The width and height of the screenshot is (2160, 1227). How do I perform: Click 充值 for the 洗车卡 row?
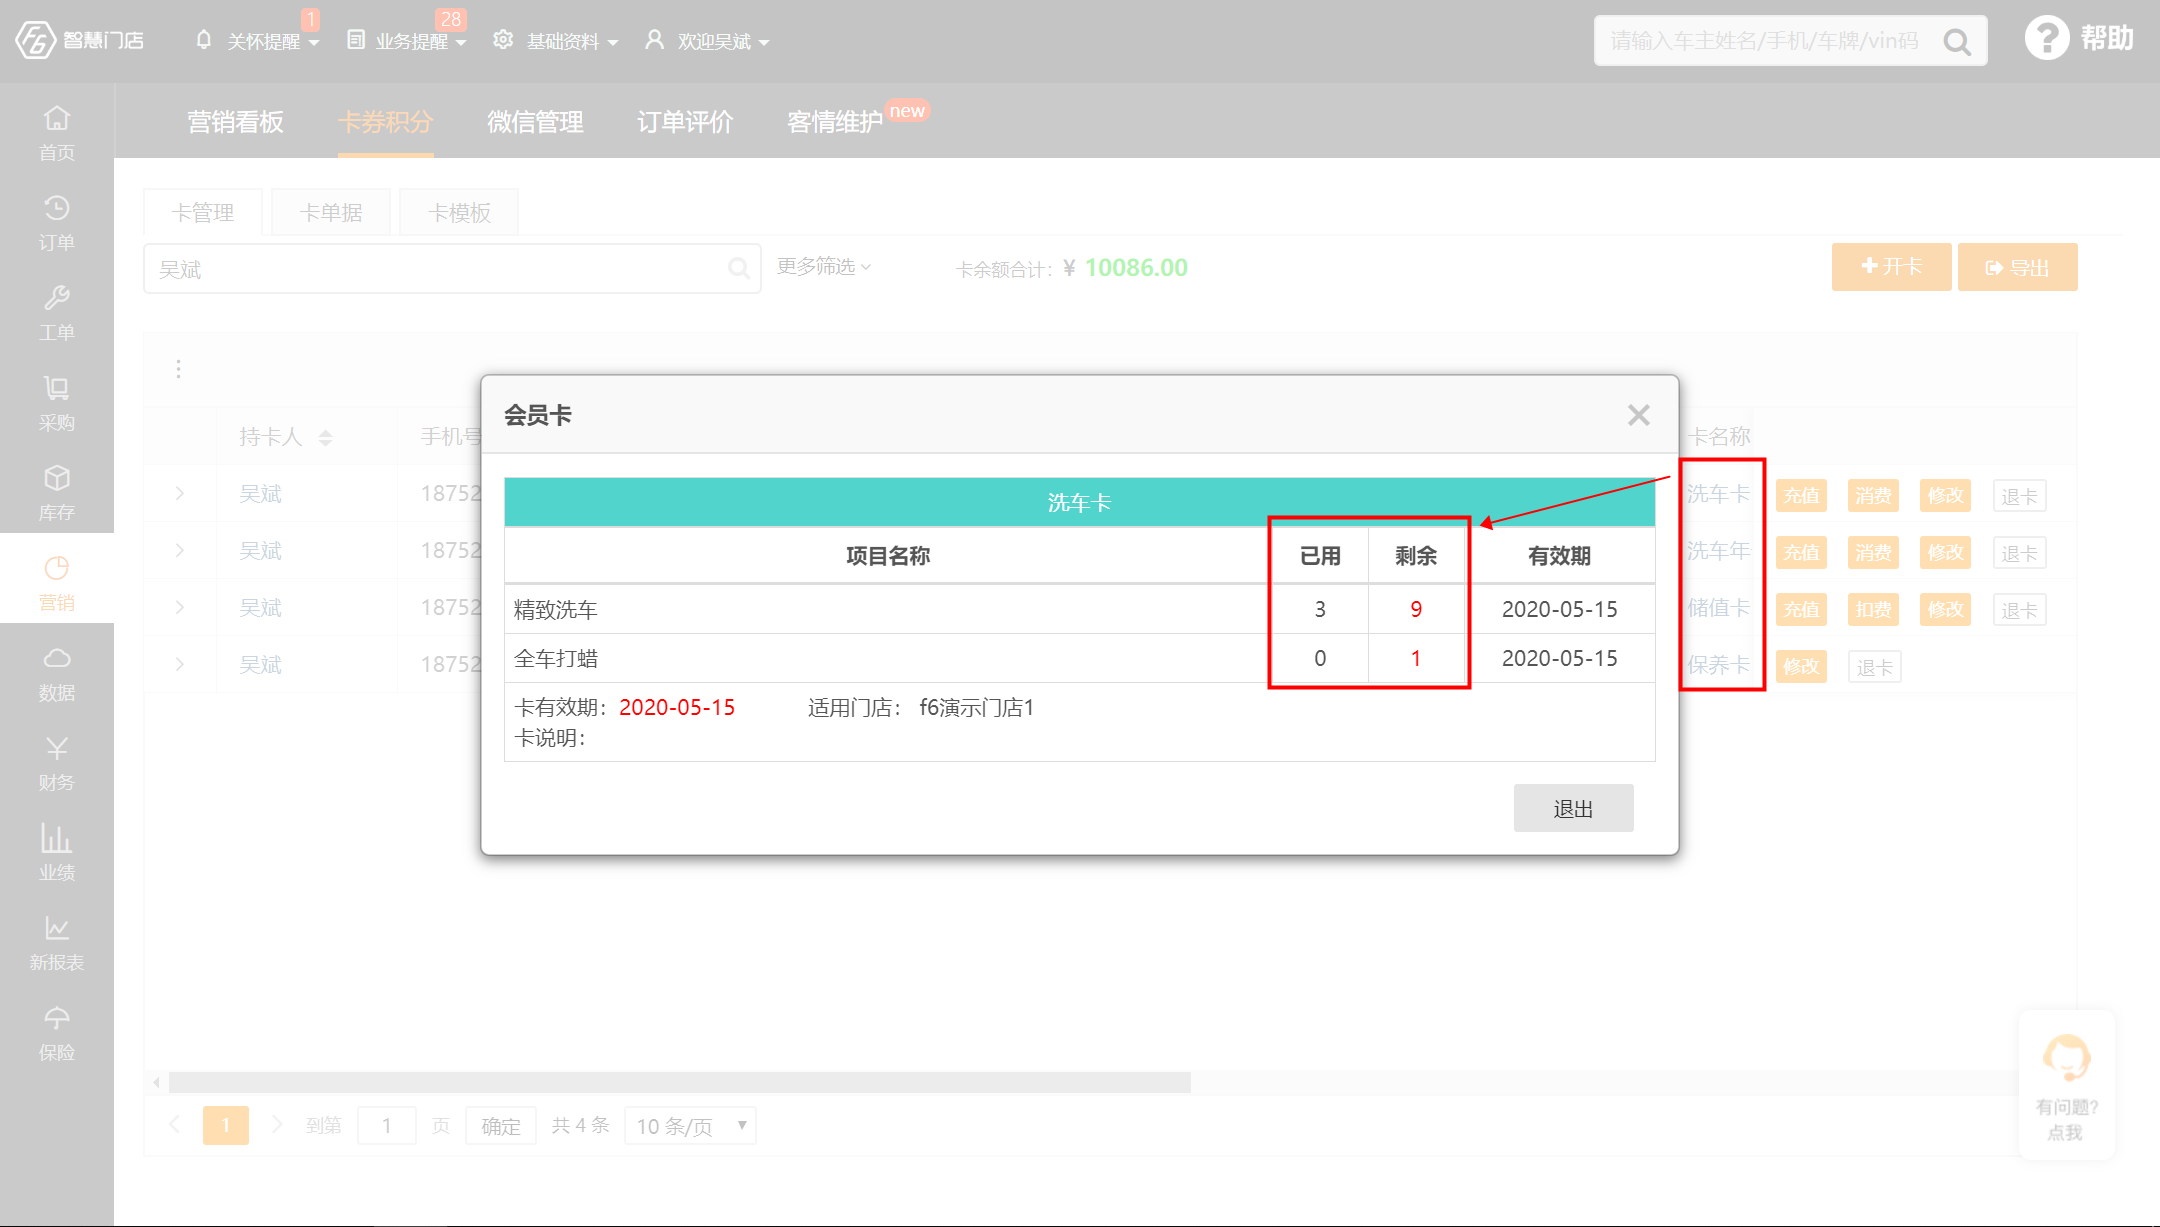pyautogui.click(x=1802, y=495)
